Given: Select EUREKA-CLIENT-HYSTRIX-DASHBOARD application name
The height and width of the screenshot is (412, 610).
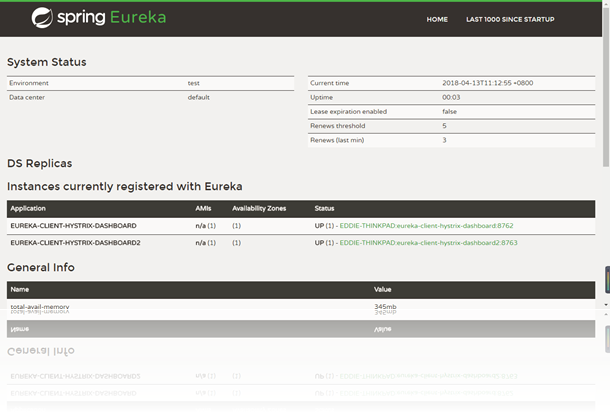Looking at the screenshot, I should [x=74, y=226].
